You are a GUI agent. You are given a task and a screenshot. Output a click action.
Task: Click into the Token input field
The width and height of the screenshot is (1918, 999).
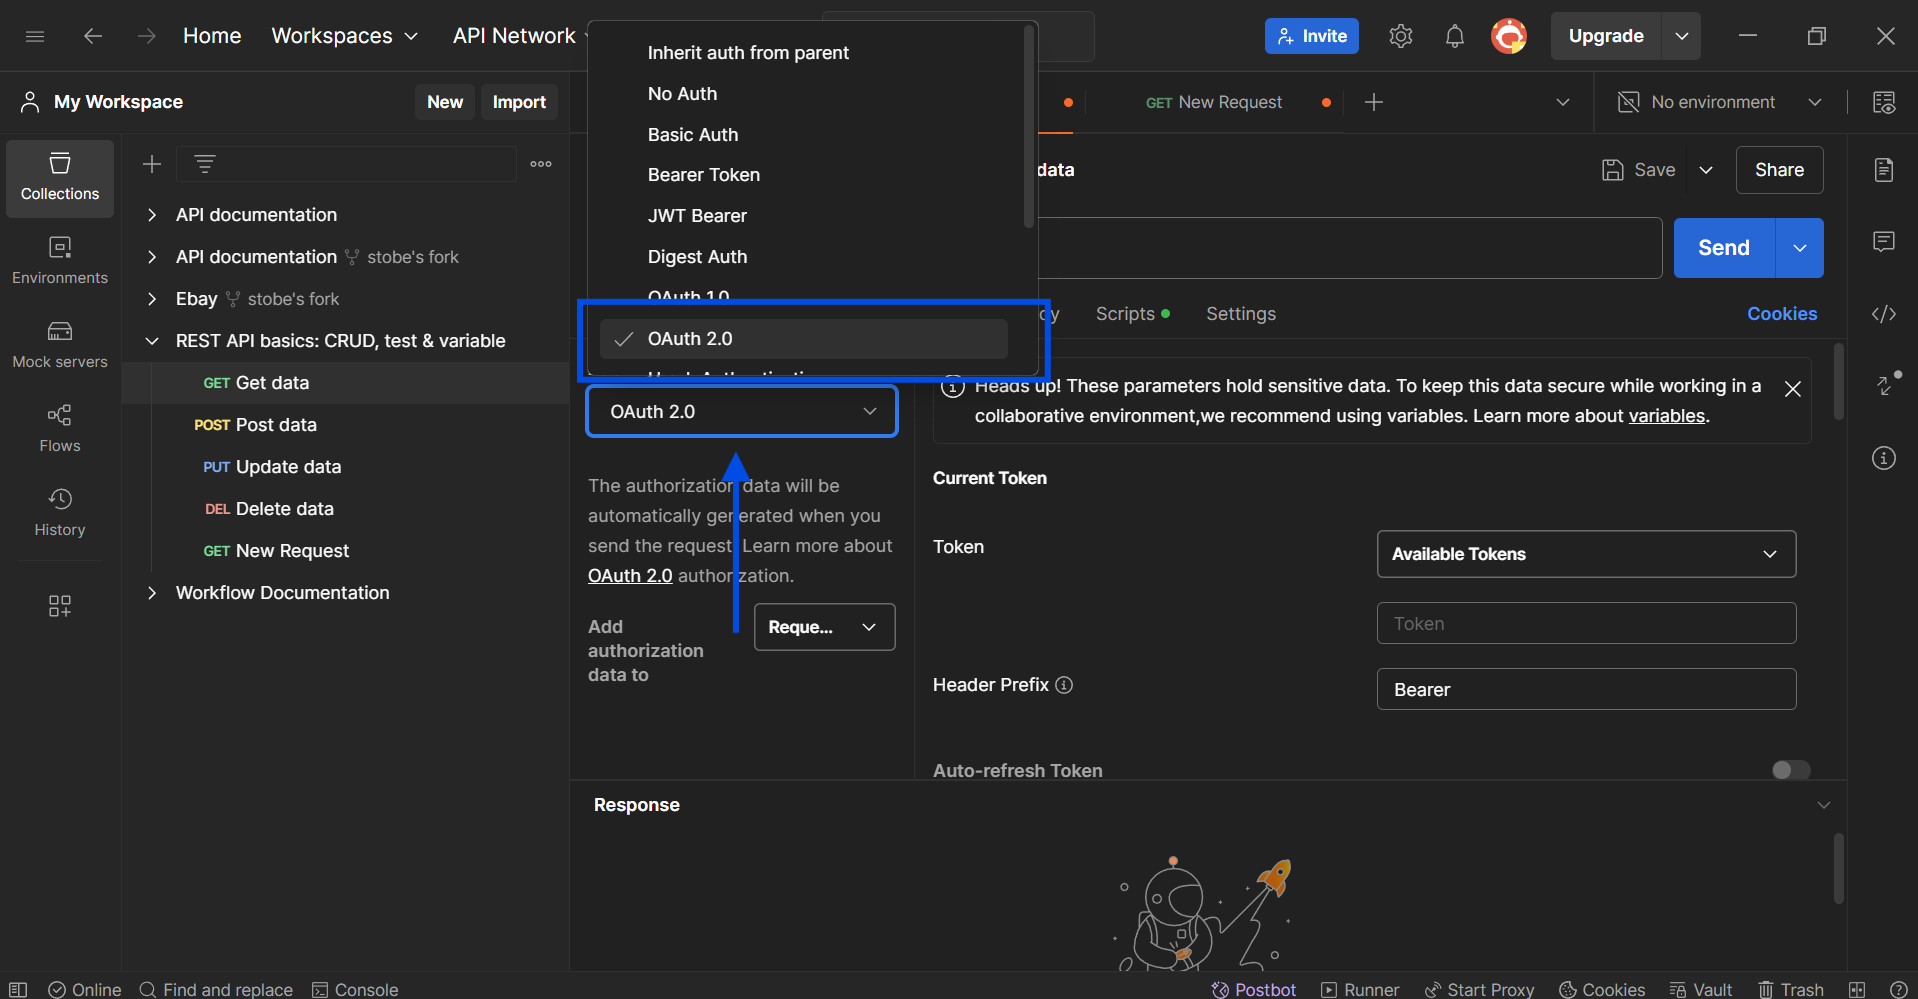pos(1586,623)
